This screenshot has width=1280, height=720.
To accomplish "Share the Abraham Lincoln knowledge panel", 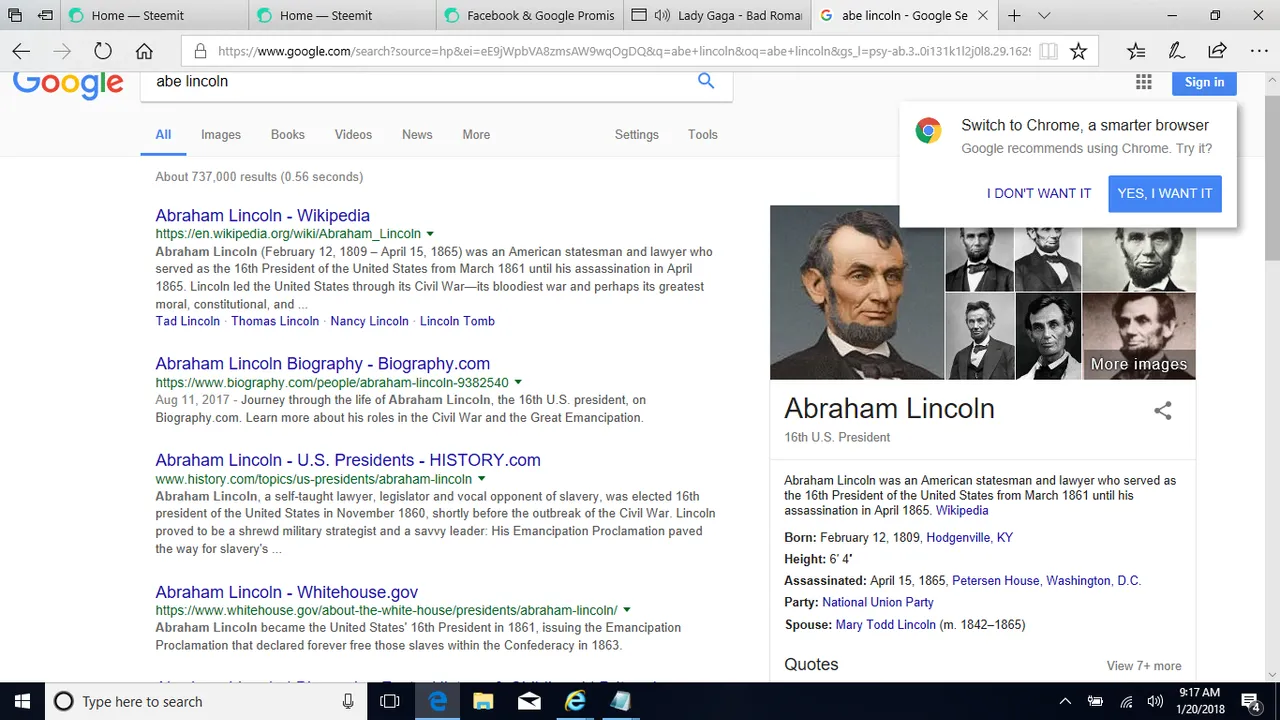I will (x=1162, y=410).
